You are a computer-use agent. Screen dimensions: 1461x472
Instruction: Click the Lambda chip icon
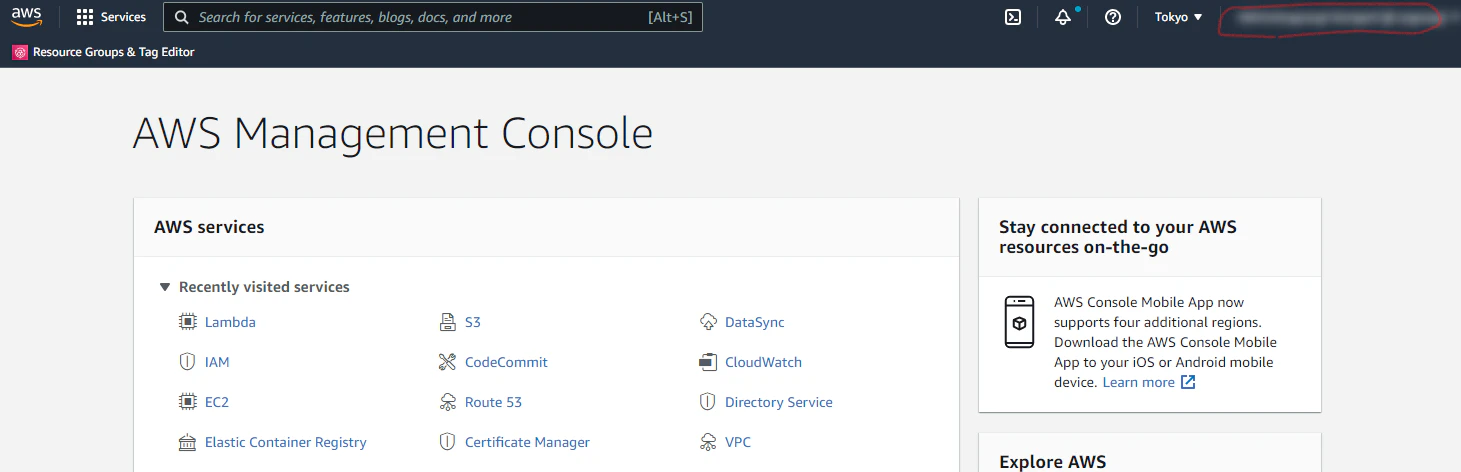pyautogui.click(x=187, y=322)
